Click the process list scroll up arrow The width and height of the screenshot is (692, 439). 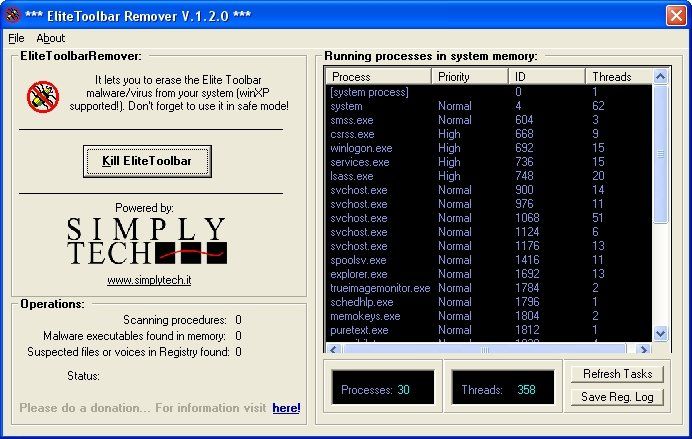(x=660, y=77)
